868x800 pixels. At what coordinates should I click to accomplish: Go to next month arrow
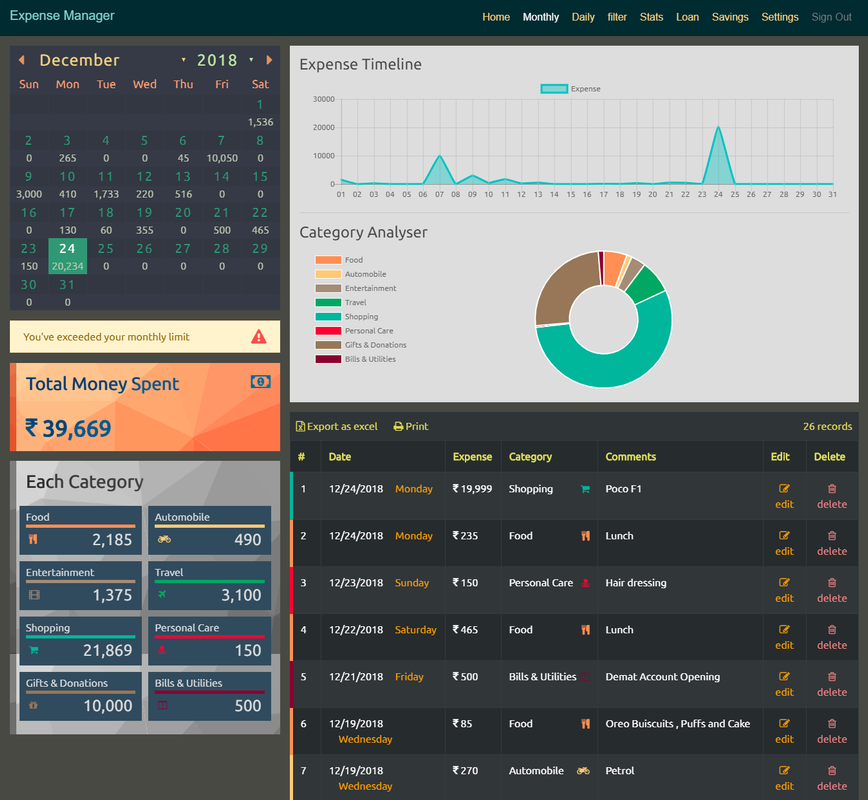pos(269,60)
